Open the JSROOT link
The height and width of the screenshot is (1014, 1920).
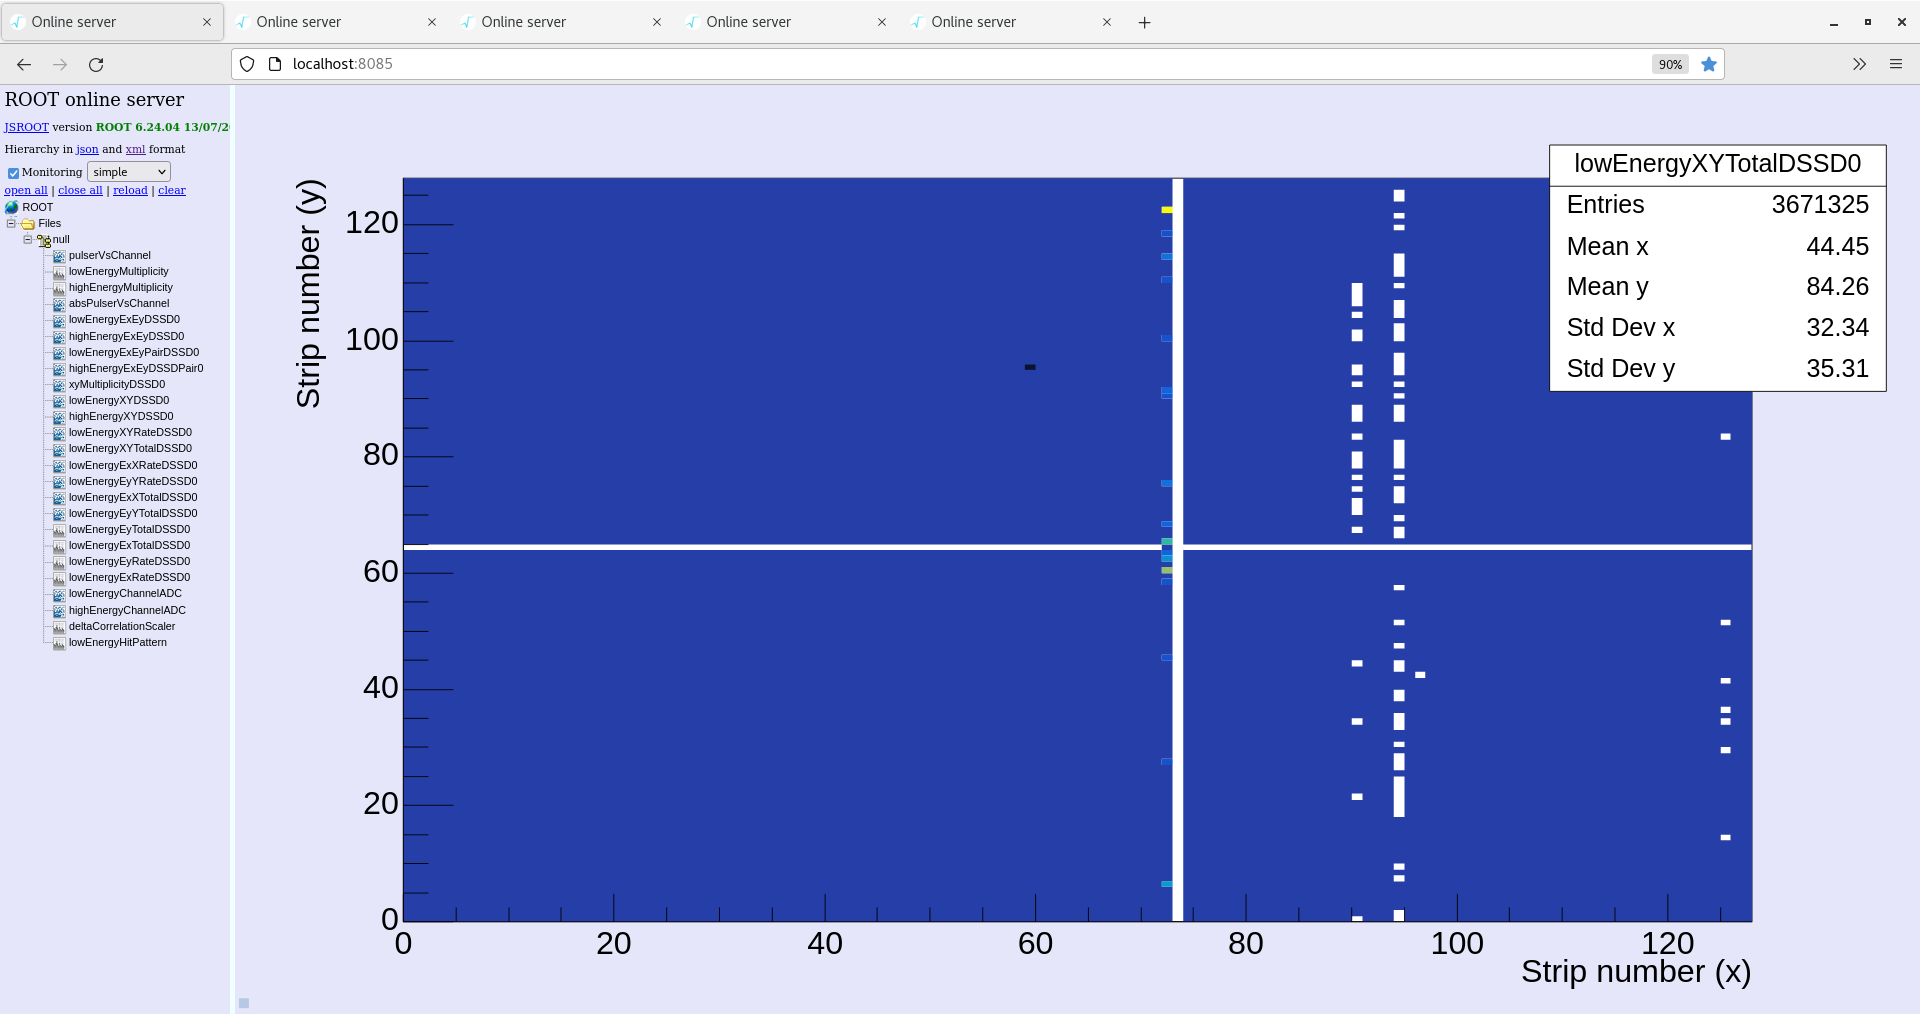27,127
